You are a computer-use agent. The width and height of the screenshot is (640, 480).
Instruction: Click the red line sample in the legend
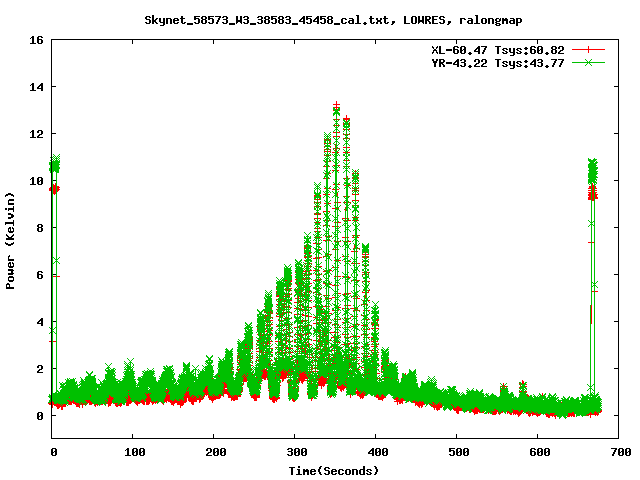[588, 50]
